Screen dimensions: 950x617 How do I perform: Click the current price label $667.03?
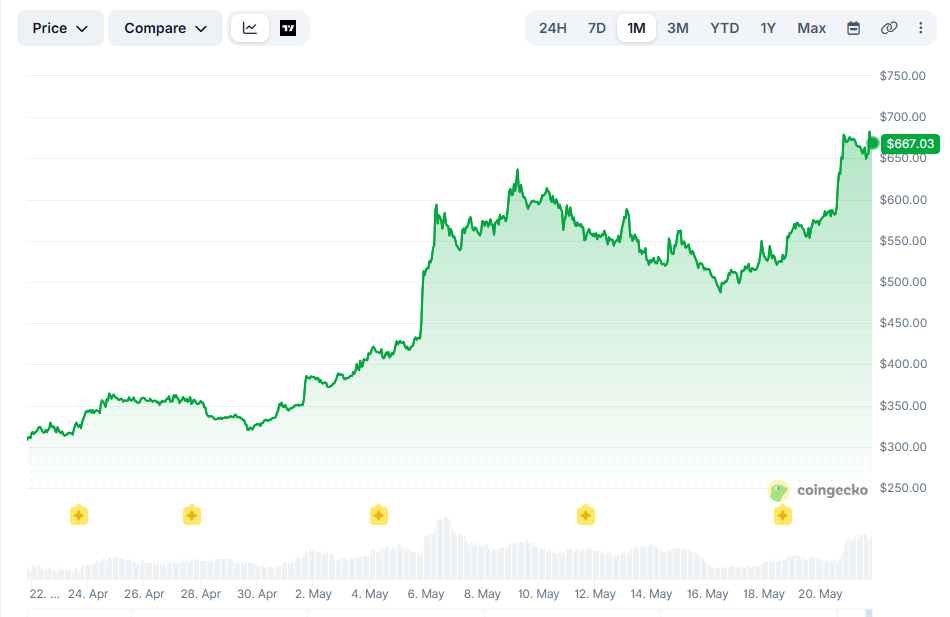pyautogui.click(x=910, y=144)
